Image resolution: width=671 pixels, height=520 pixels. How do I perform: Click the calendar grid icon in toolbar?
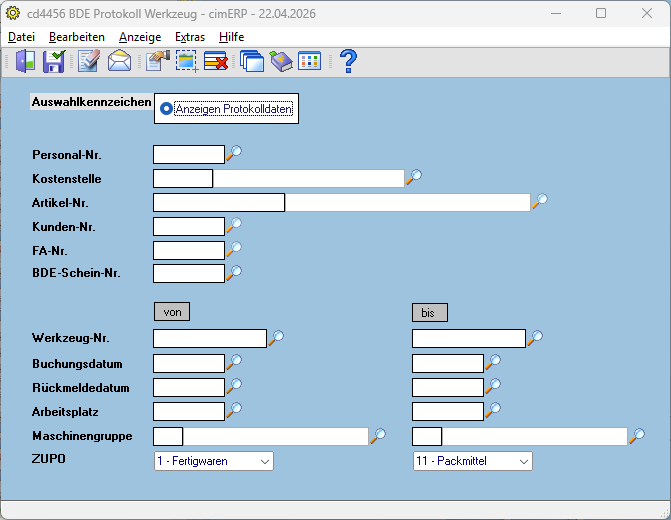(309, 61)
